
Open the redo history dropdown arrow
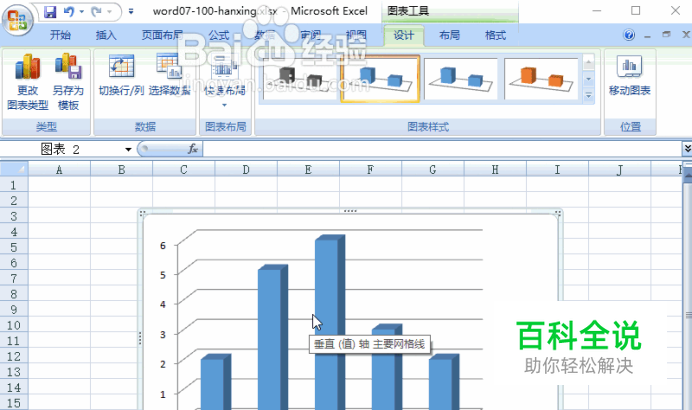(109, 12)
